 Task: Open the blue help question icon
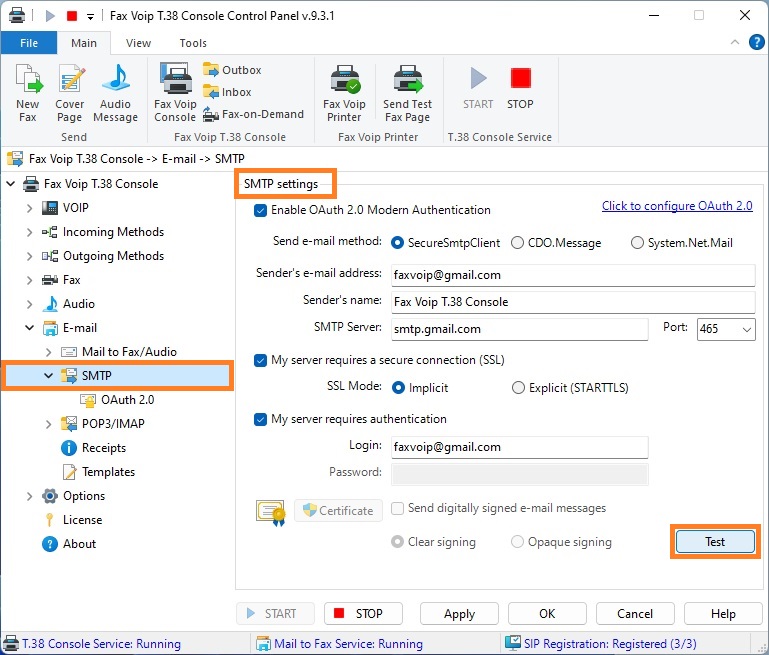pyautogui.click(x=756, y=42)
